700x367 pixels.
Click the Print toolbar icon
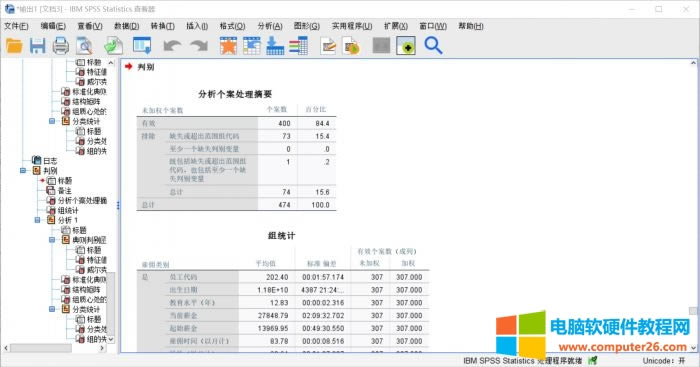click(61, 46)
